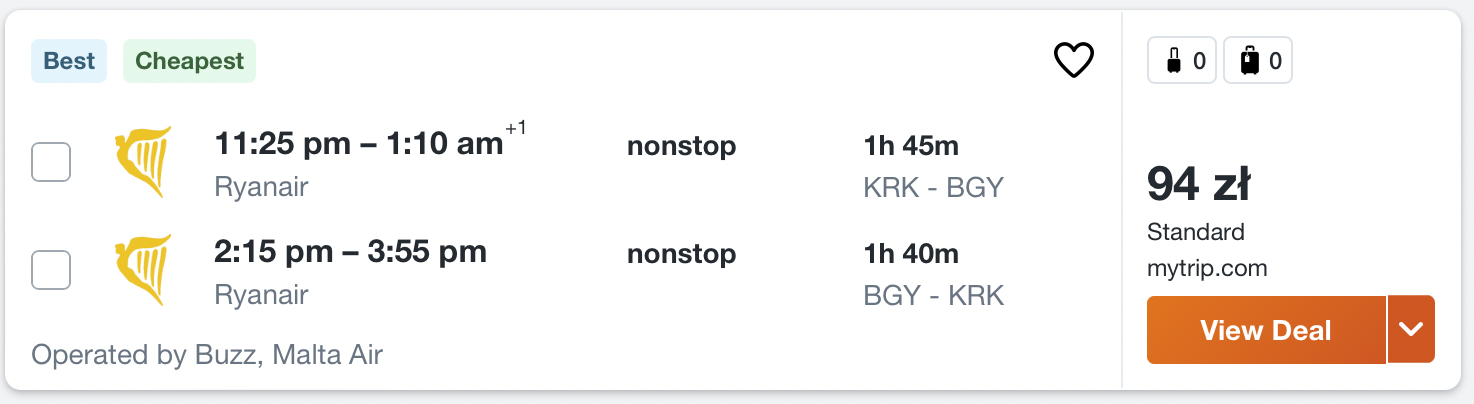Save flight with the heart icon

[x=1074, y=61]
